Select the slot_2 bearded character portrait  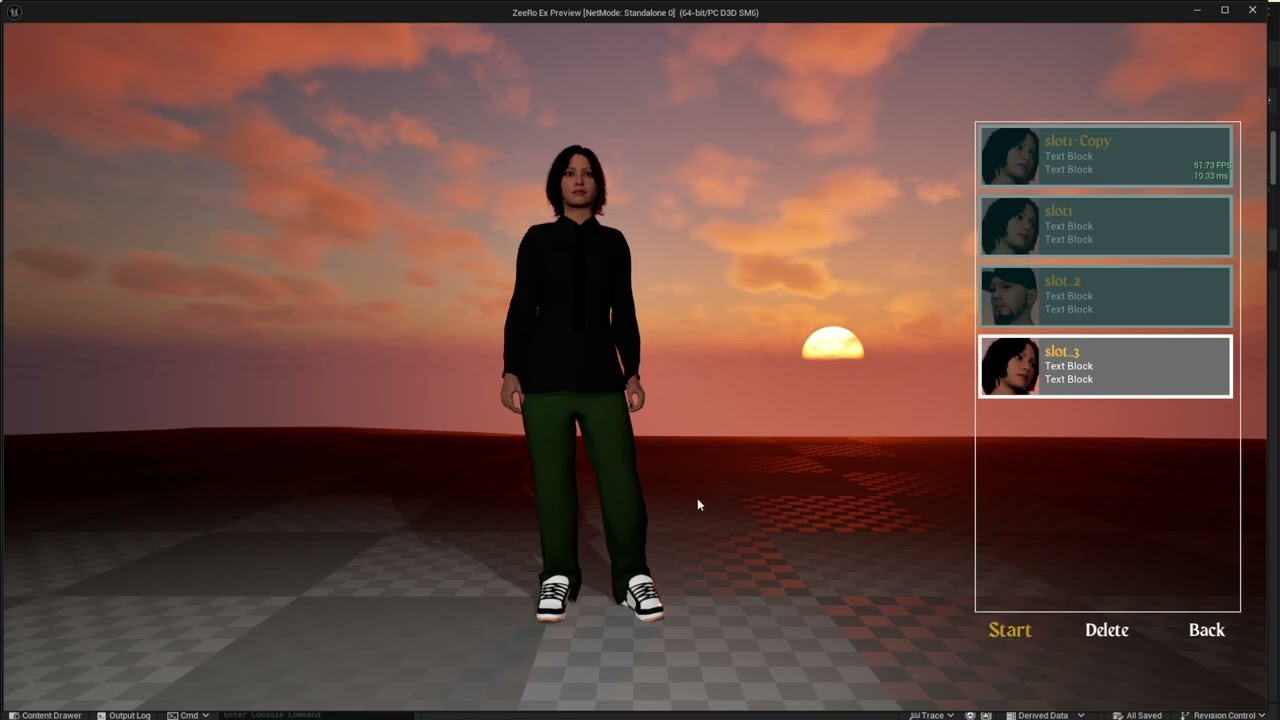[x=1010, y=296]
